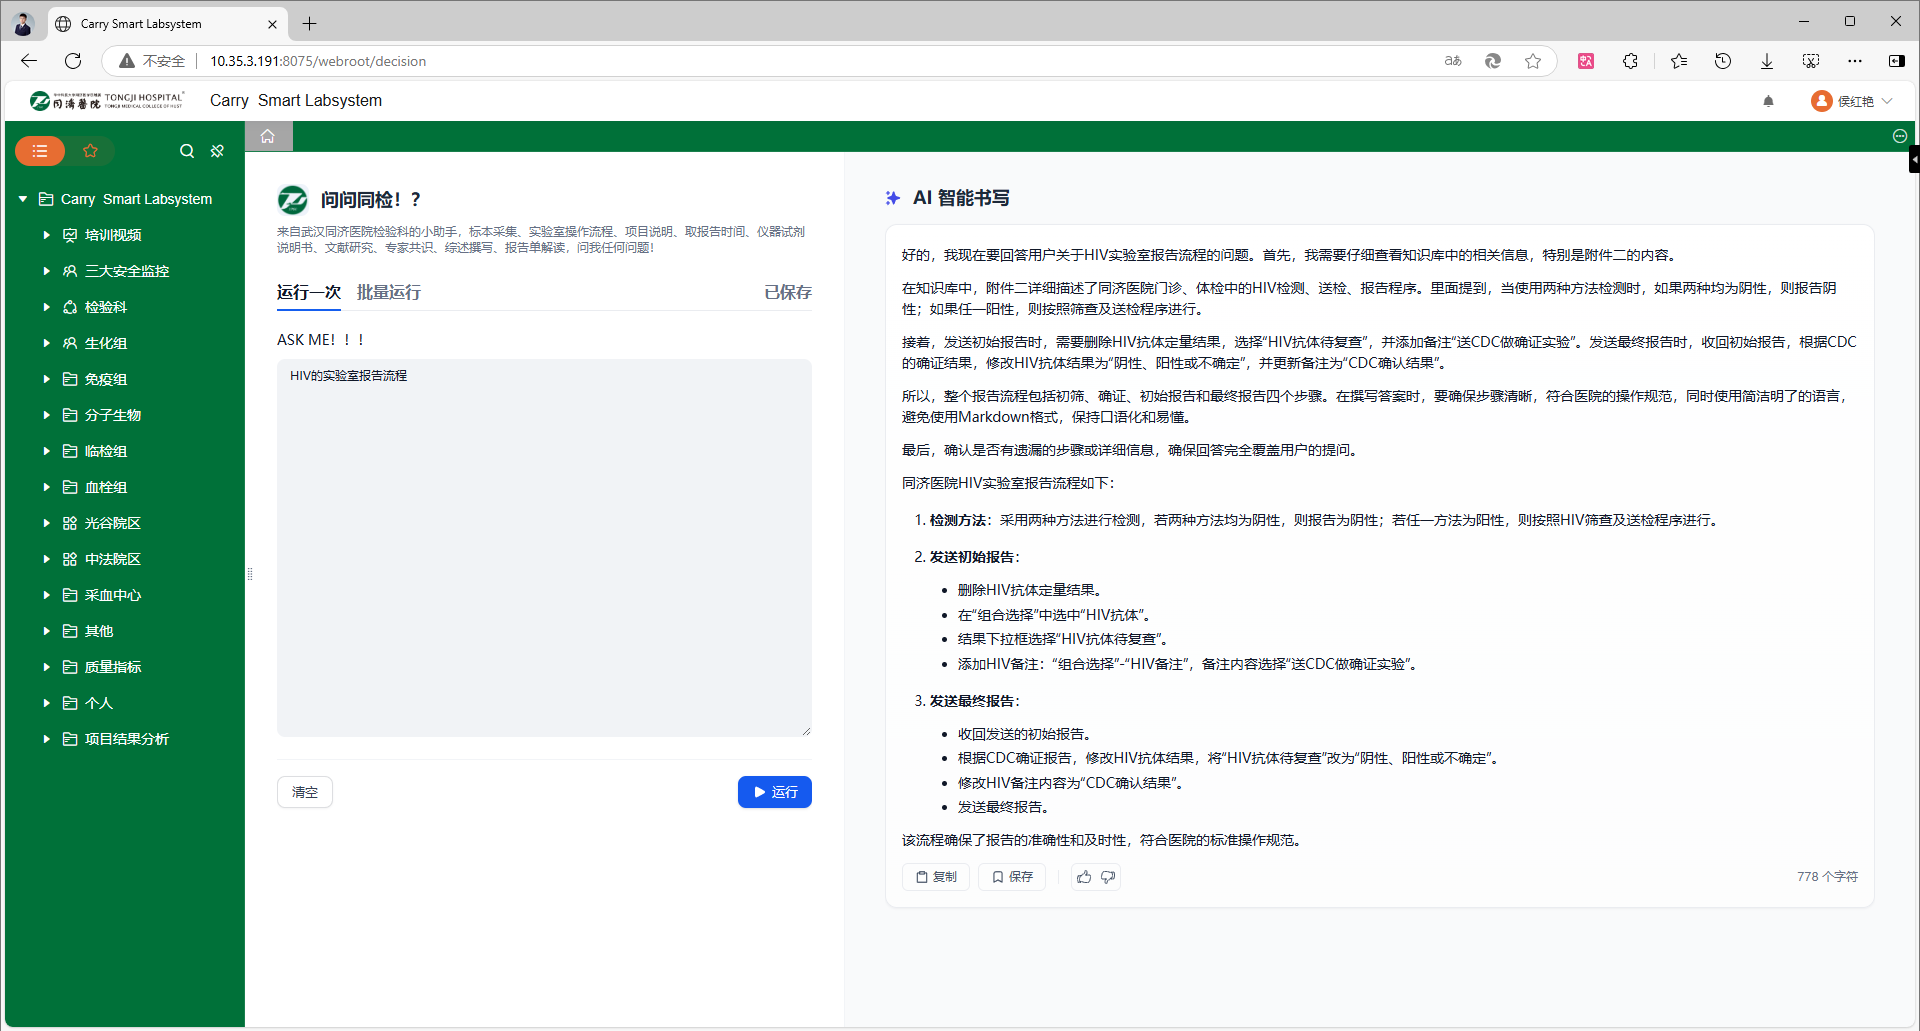Open the orange menu list icon
The height and width of the screenshot is (1031, 1920).
(40, 151)
